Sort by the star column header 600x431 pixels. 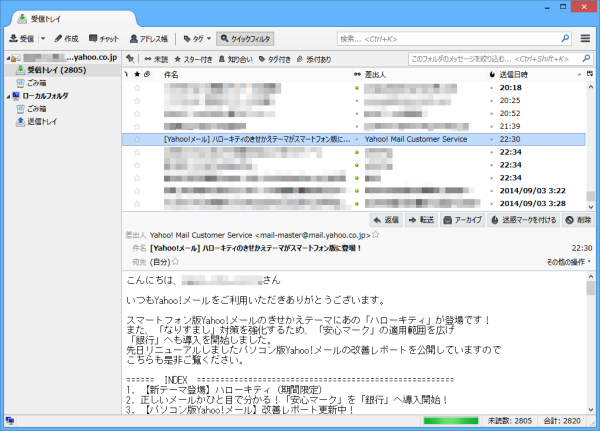[137, 74]
